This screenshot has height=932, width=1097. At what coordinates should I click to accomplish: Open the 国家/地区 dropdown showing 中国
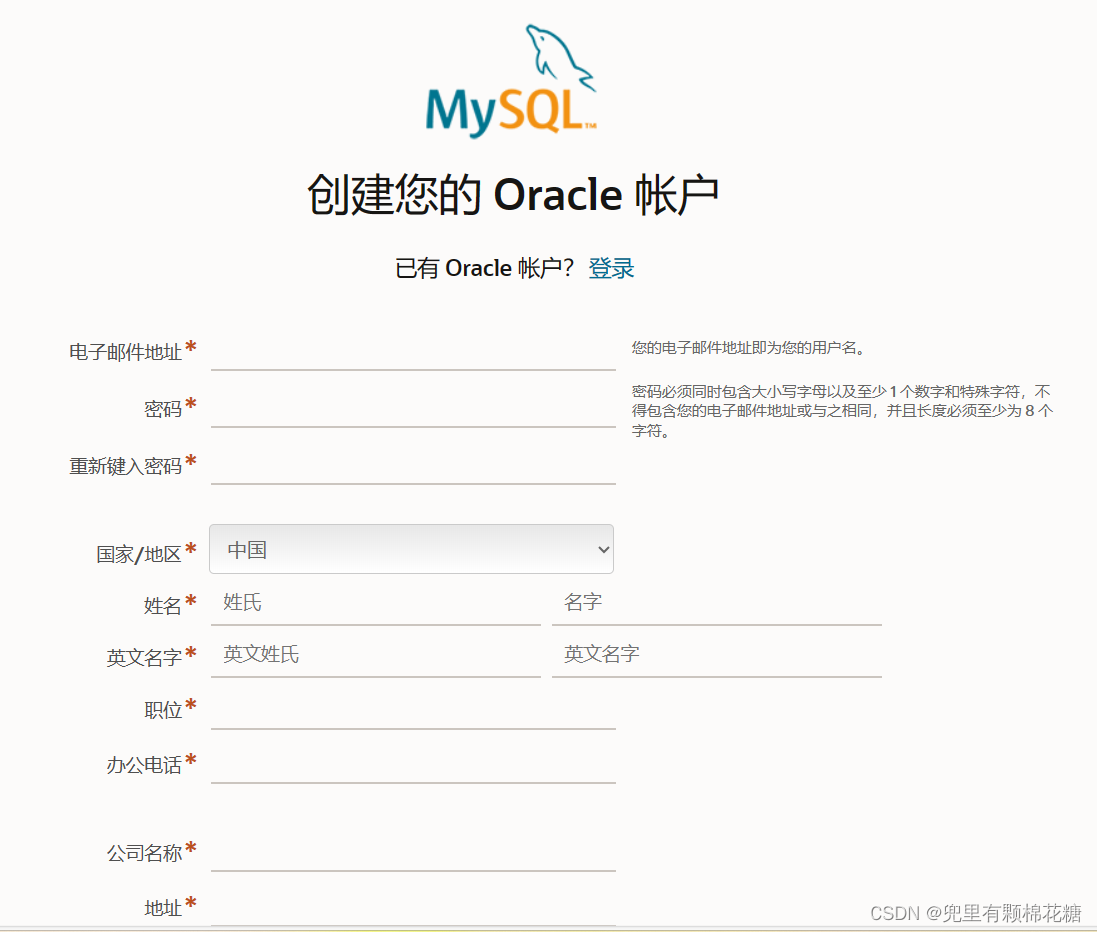411,549
